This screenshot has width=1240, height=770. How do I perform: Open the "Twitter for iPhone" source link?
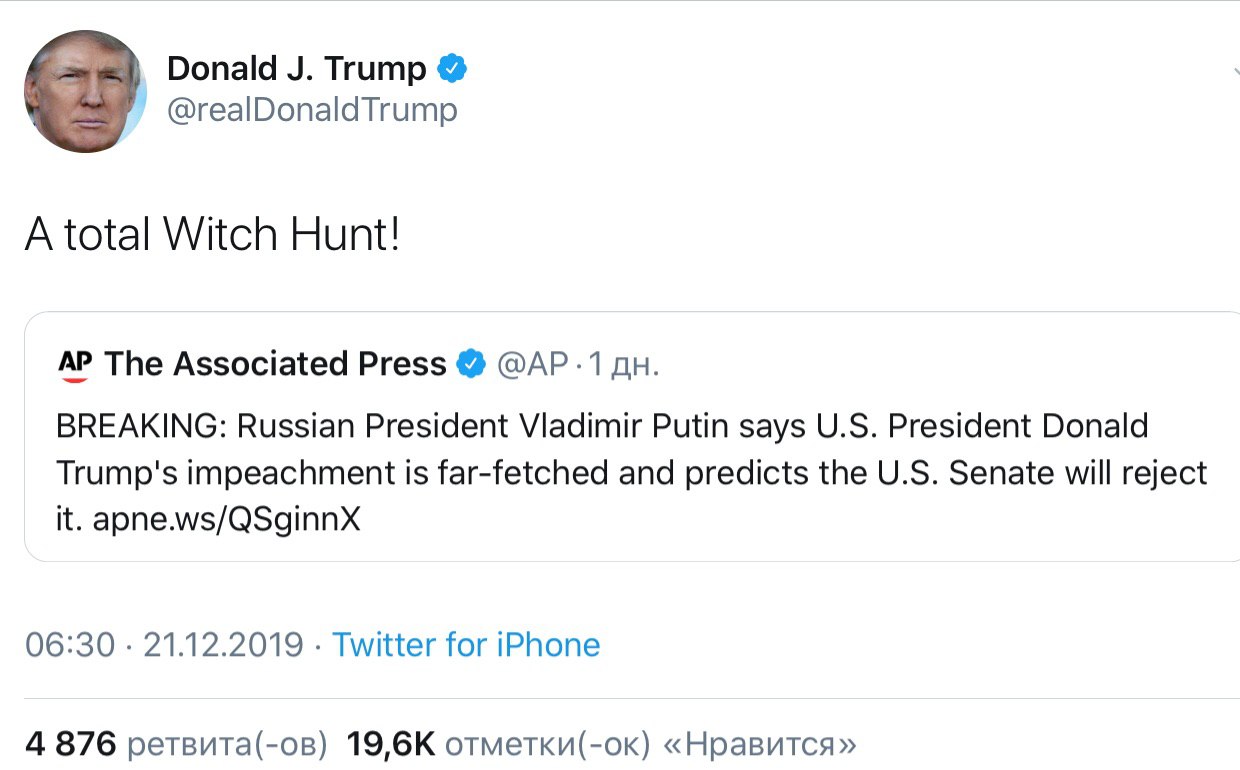pos(466,645)
